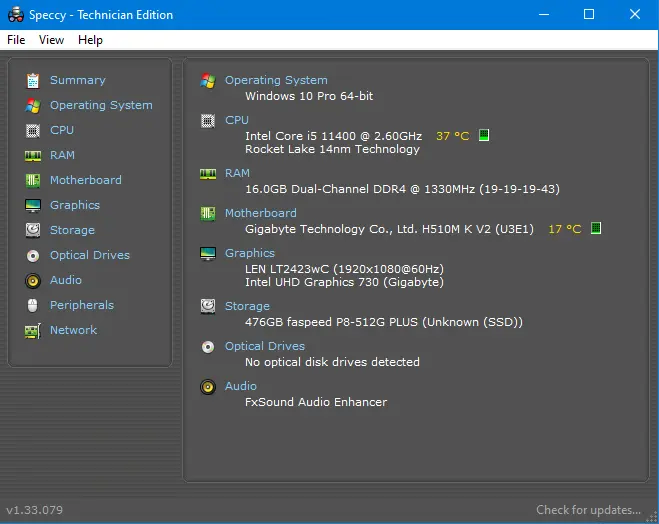Open the Help menu
659x524 pixels.
point(90,40)
